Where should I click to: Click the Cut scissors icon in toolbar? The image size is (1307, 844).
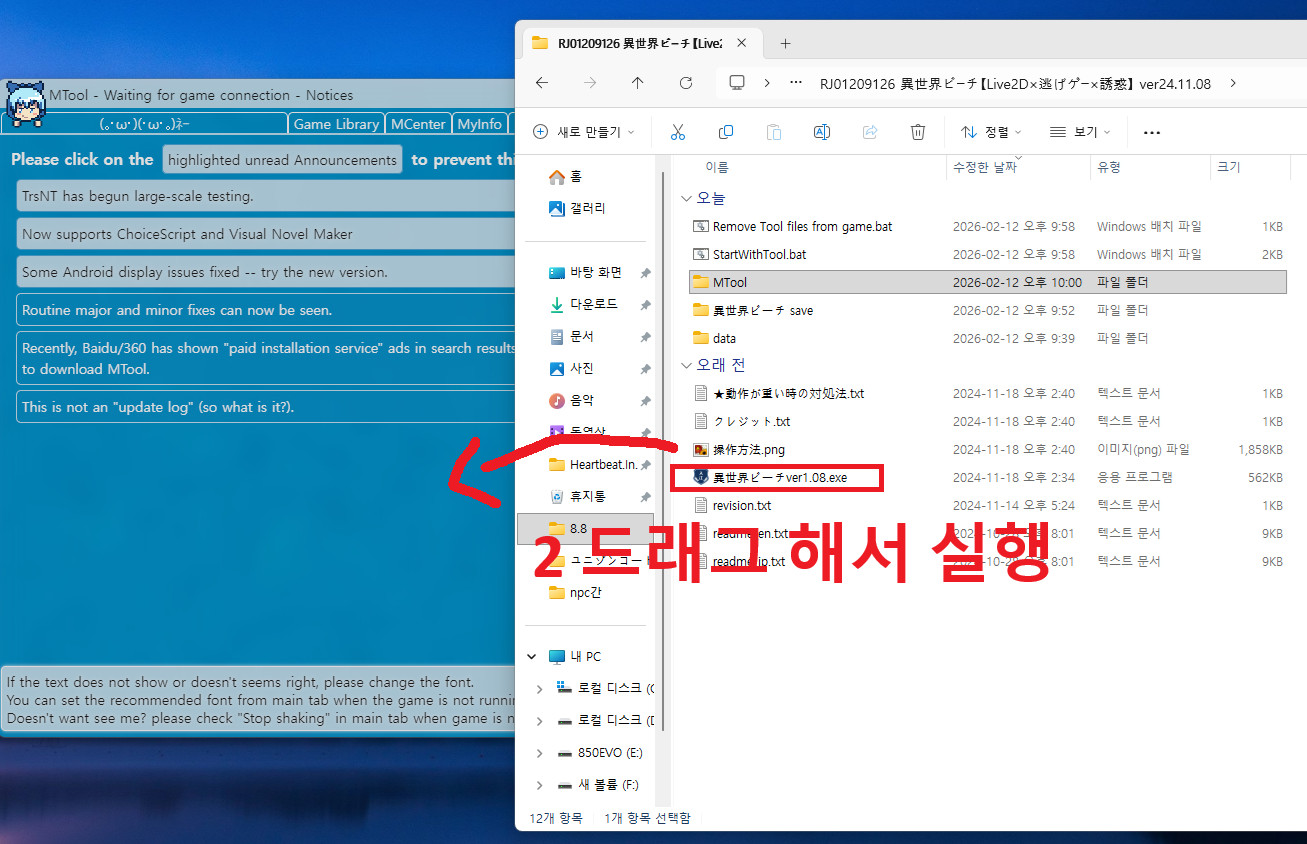tap(677, 132)
